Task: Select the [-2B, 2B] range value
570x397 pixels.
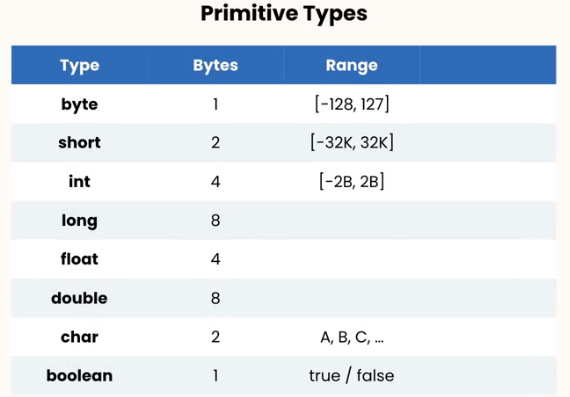Action: coord(352,181)
